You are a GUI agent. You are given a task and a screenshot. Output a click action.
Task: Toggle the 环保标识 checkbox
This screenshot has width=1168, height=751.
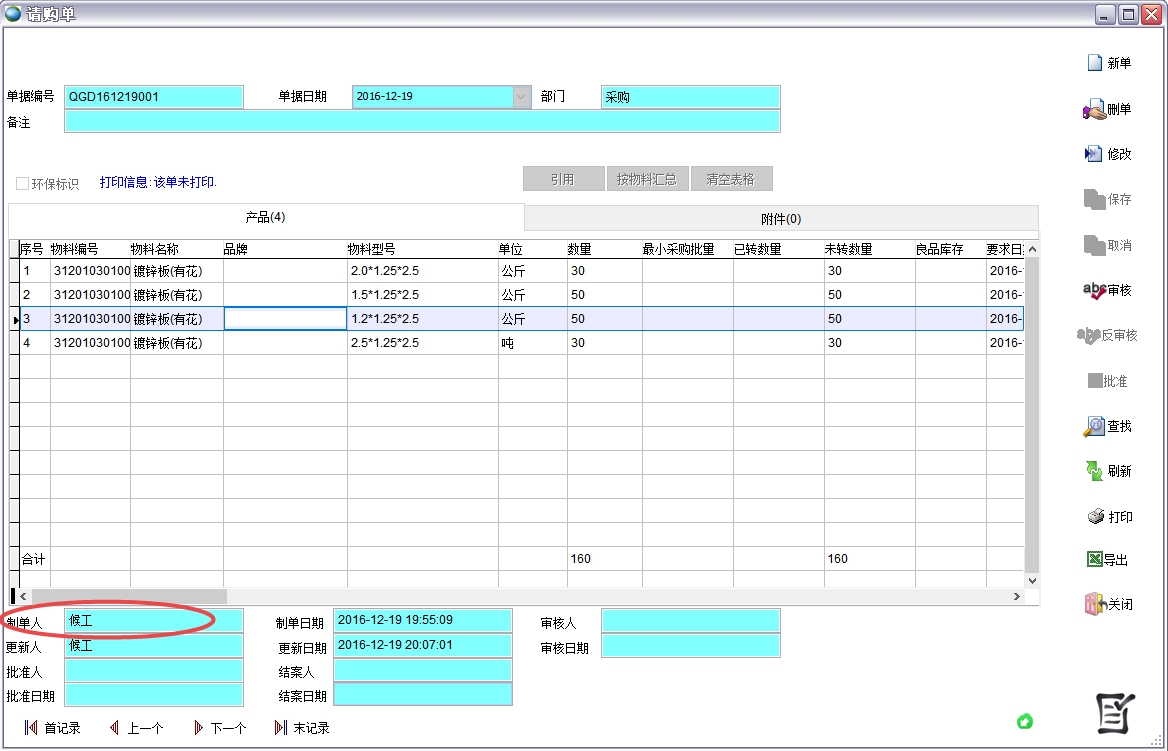(x=22, y=184)
